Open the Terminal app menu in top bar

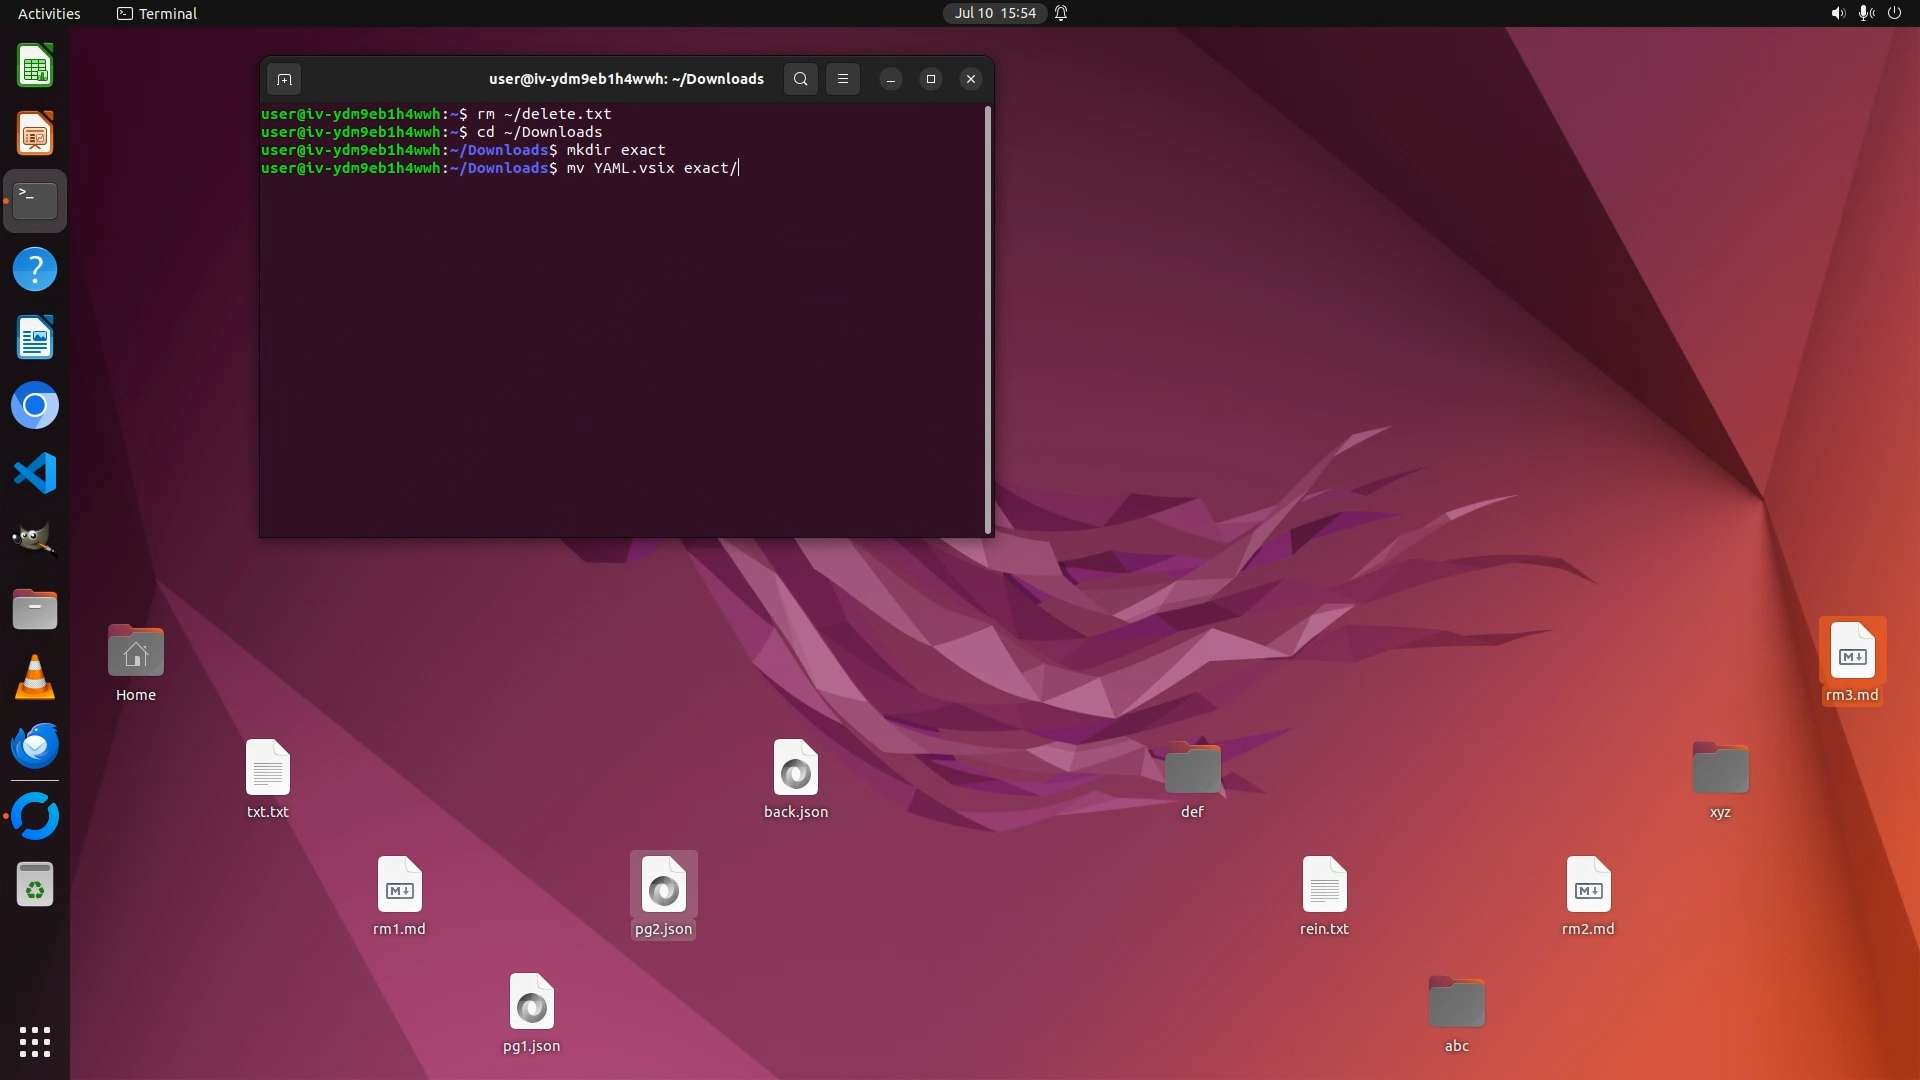157,13
